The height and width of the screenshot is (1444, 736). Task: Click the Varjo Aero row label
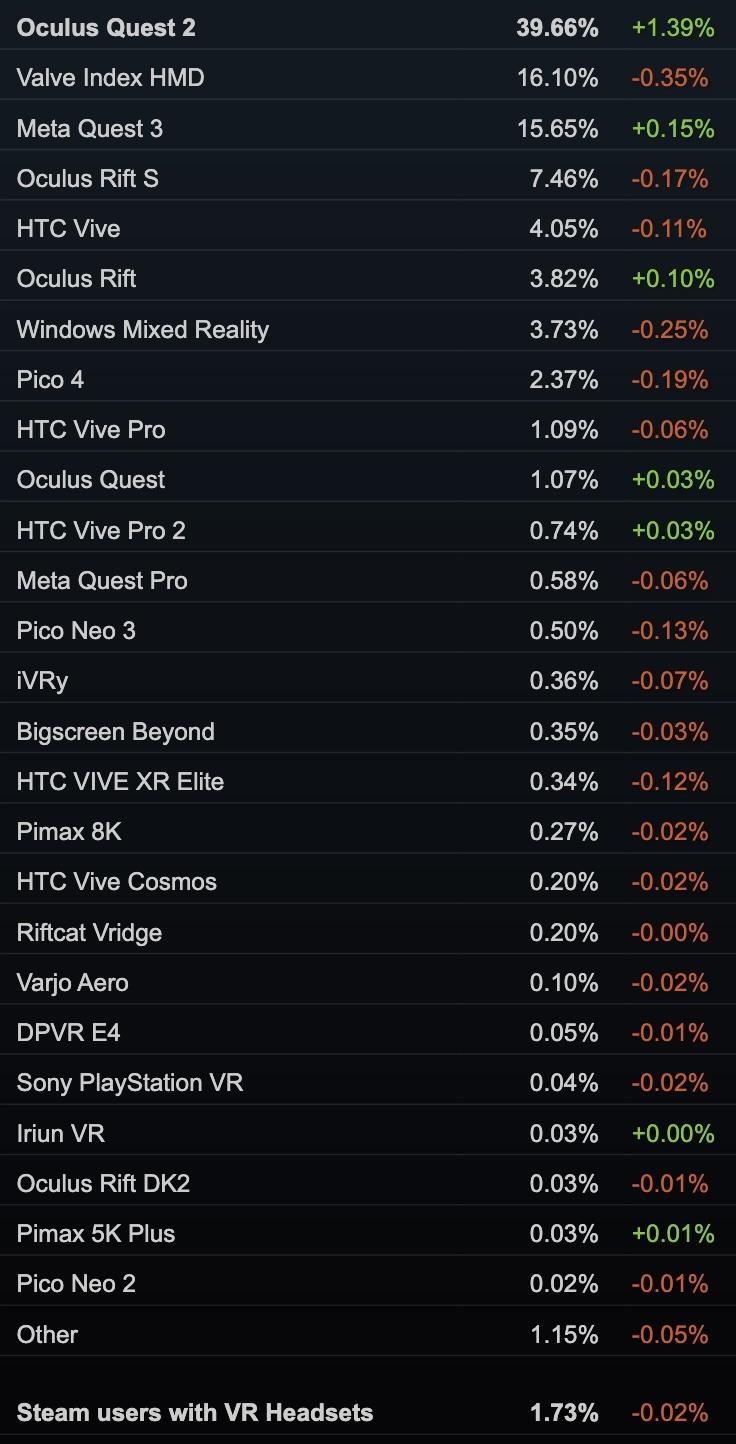pos(72,983)
